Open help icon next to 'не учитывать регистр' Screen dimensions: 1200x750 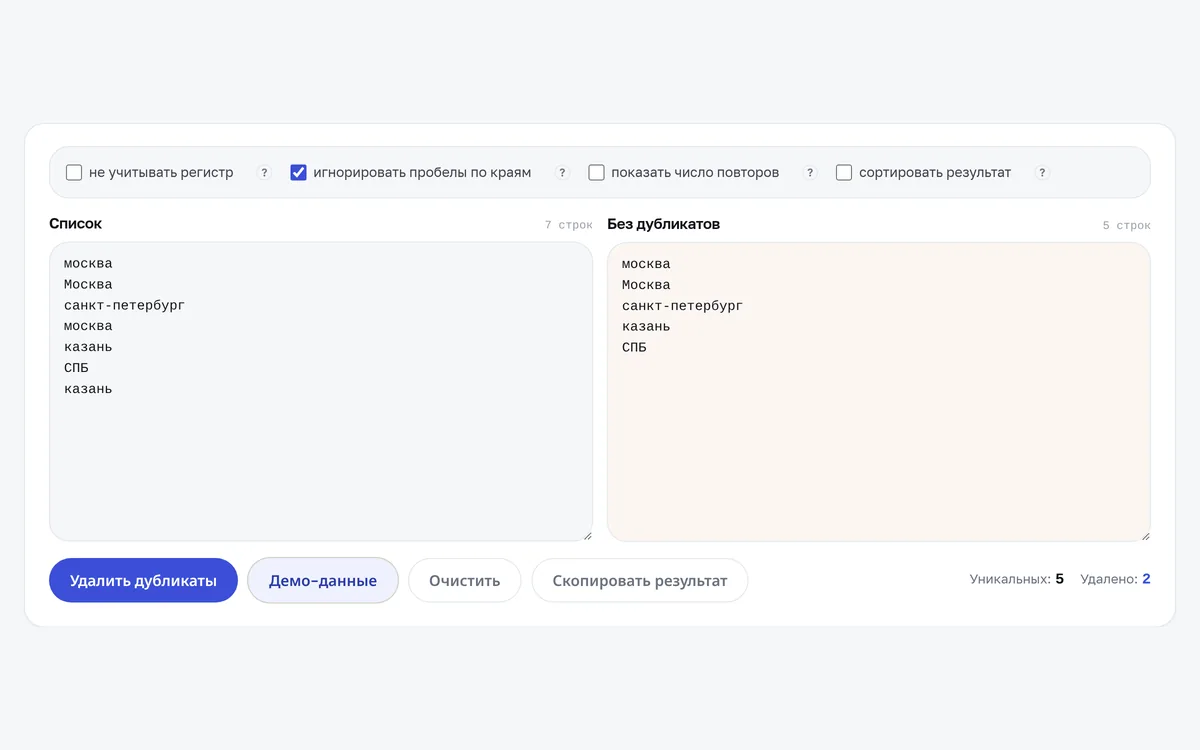(x=264, y=173)
